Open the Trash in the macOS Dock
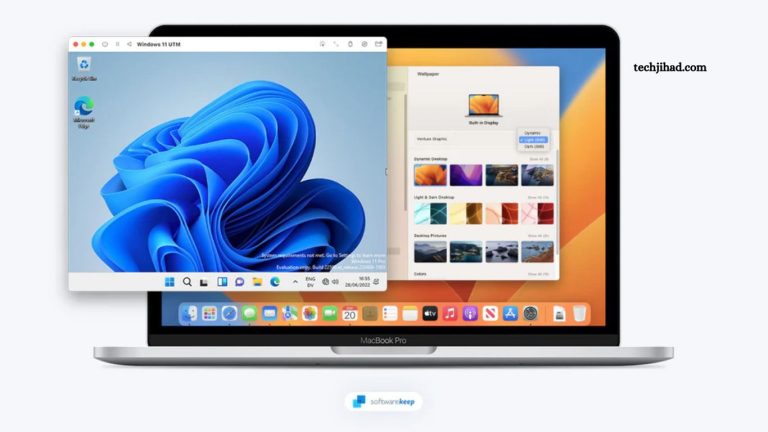Screen dimensions: 768x432 tap(579, 313)
